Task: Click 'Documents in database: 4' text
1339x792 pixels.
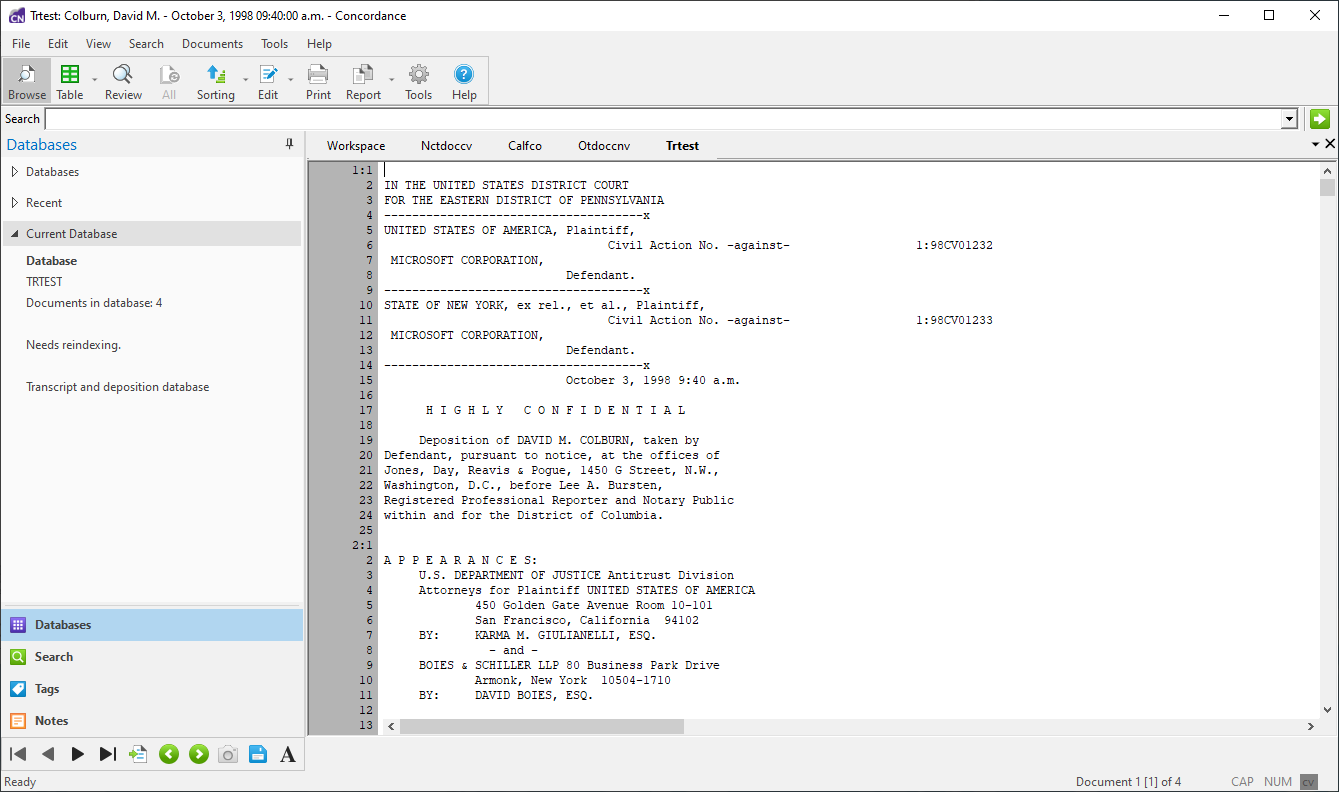Action: click(x=94, y=303)
